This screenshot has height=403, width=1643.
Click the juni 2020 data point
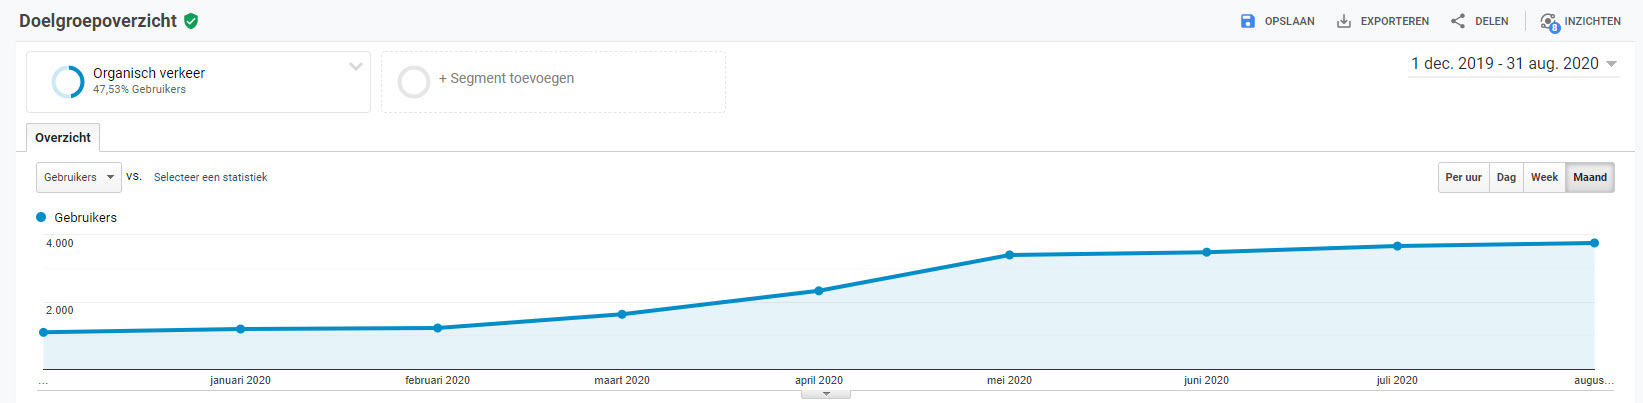(x=1207, y=252)
